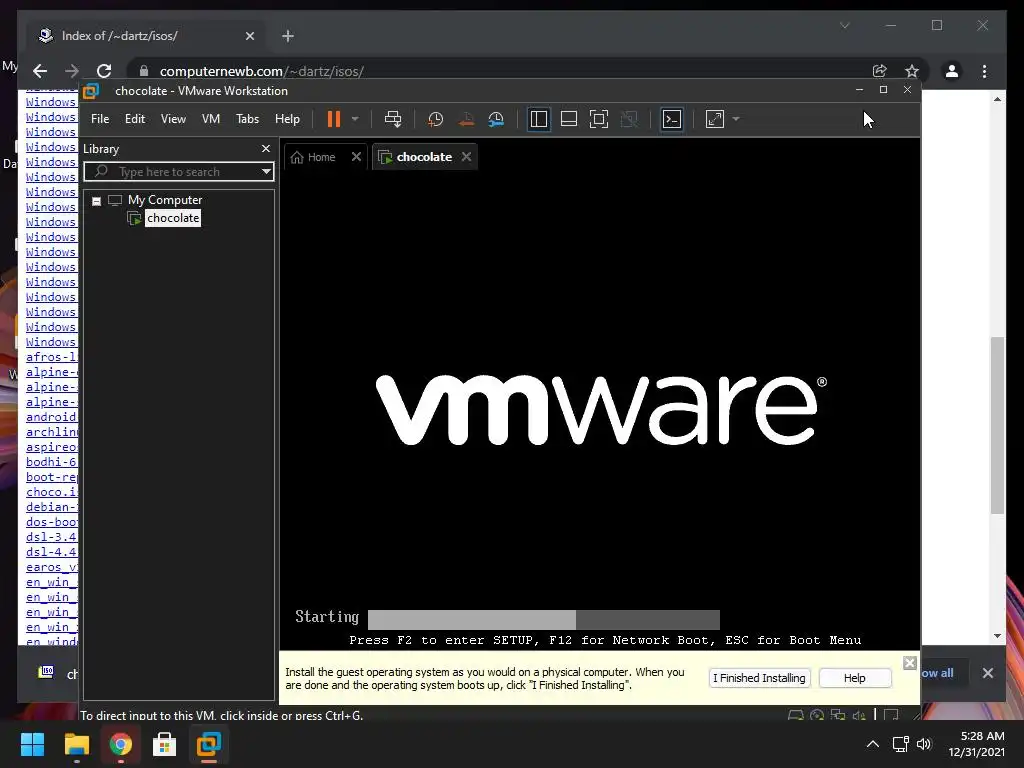Click the library search field
This screenshot has height=768, width=1024.
pos(171,172)
